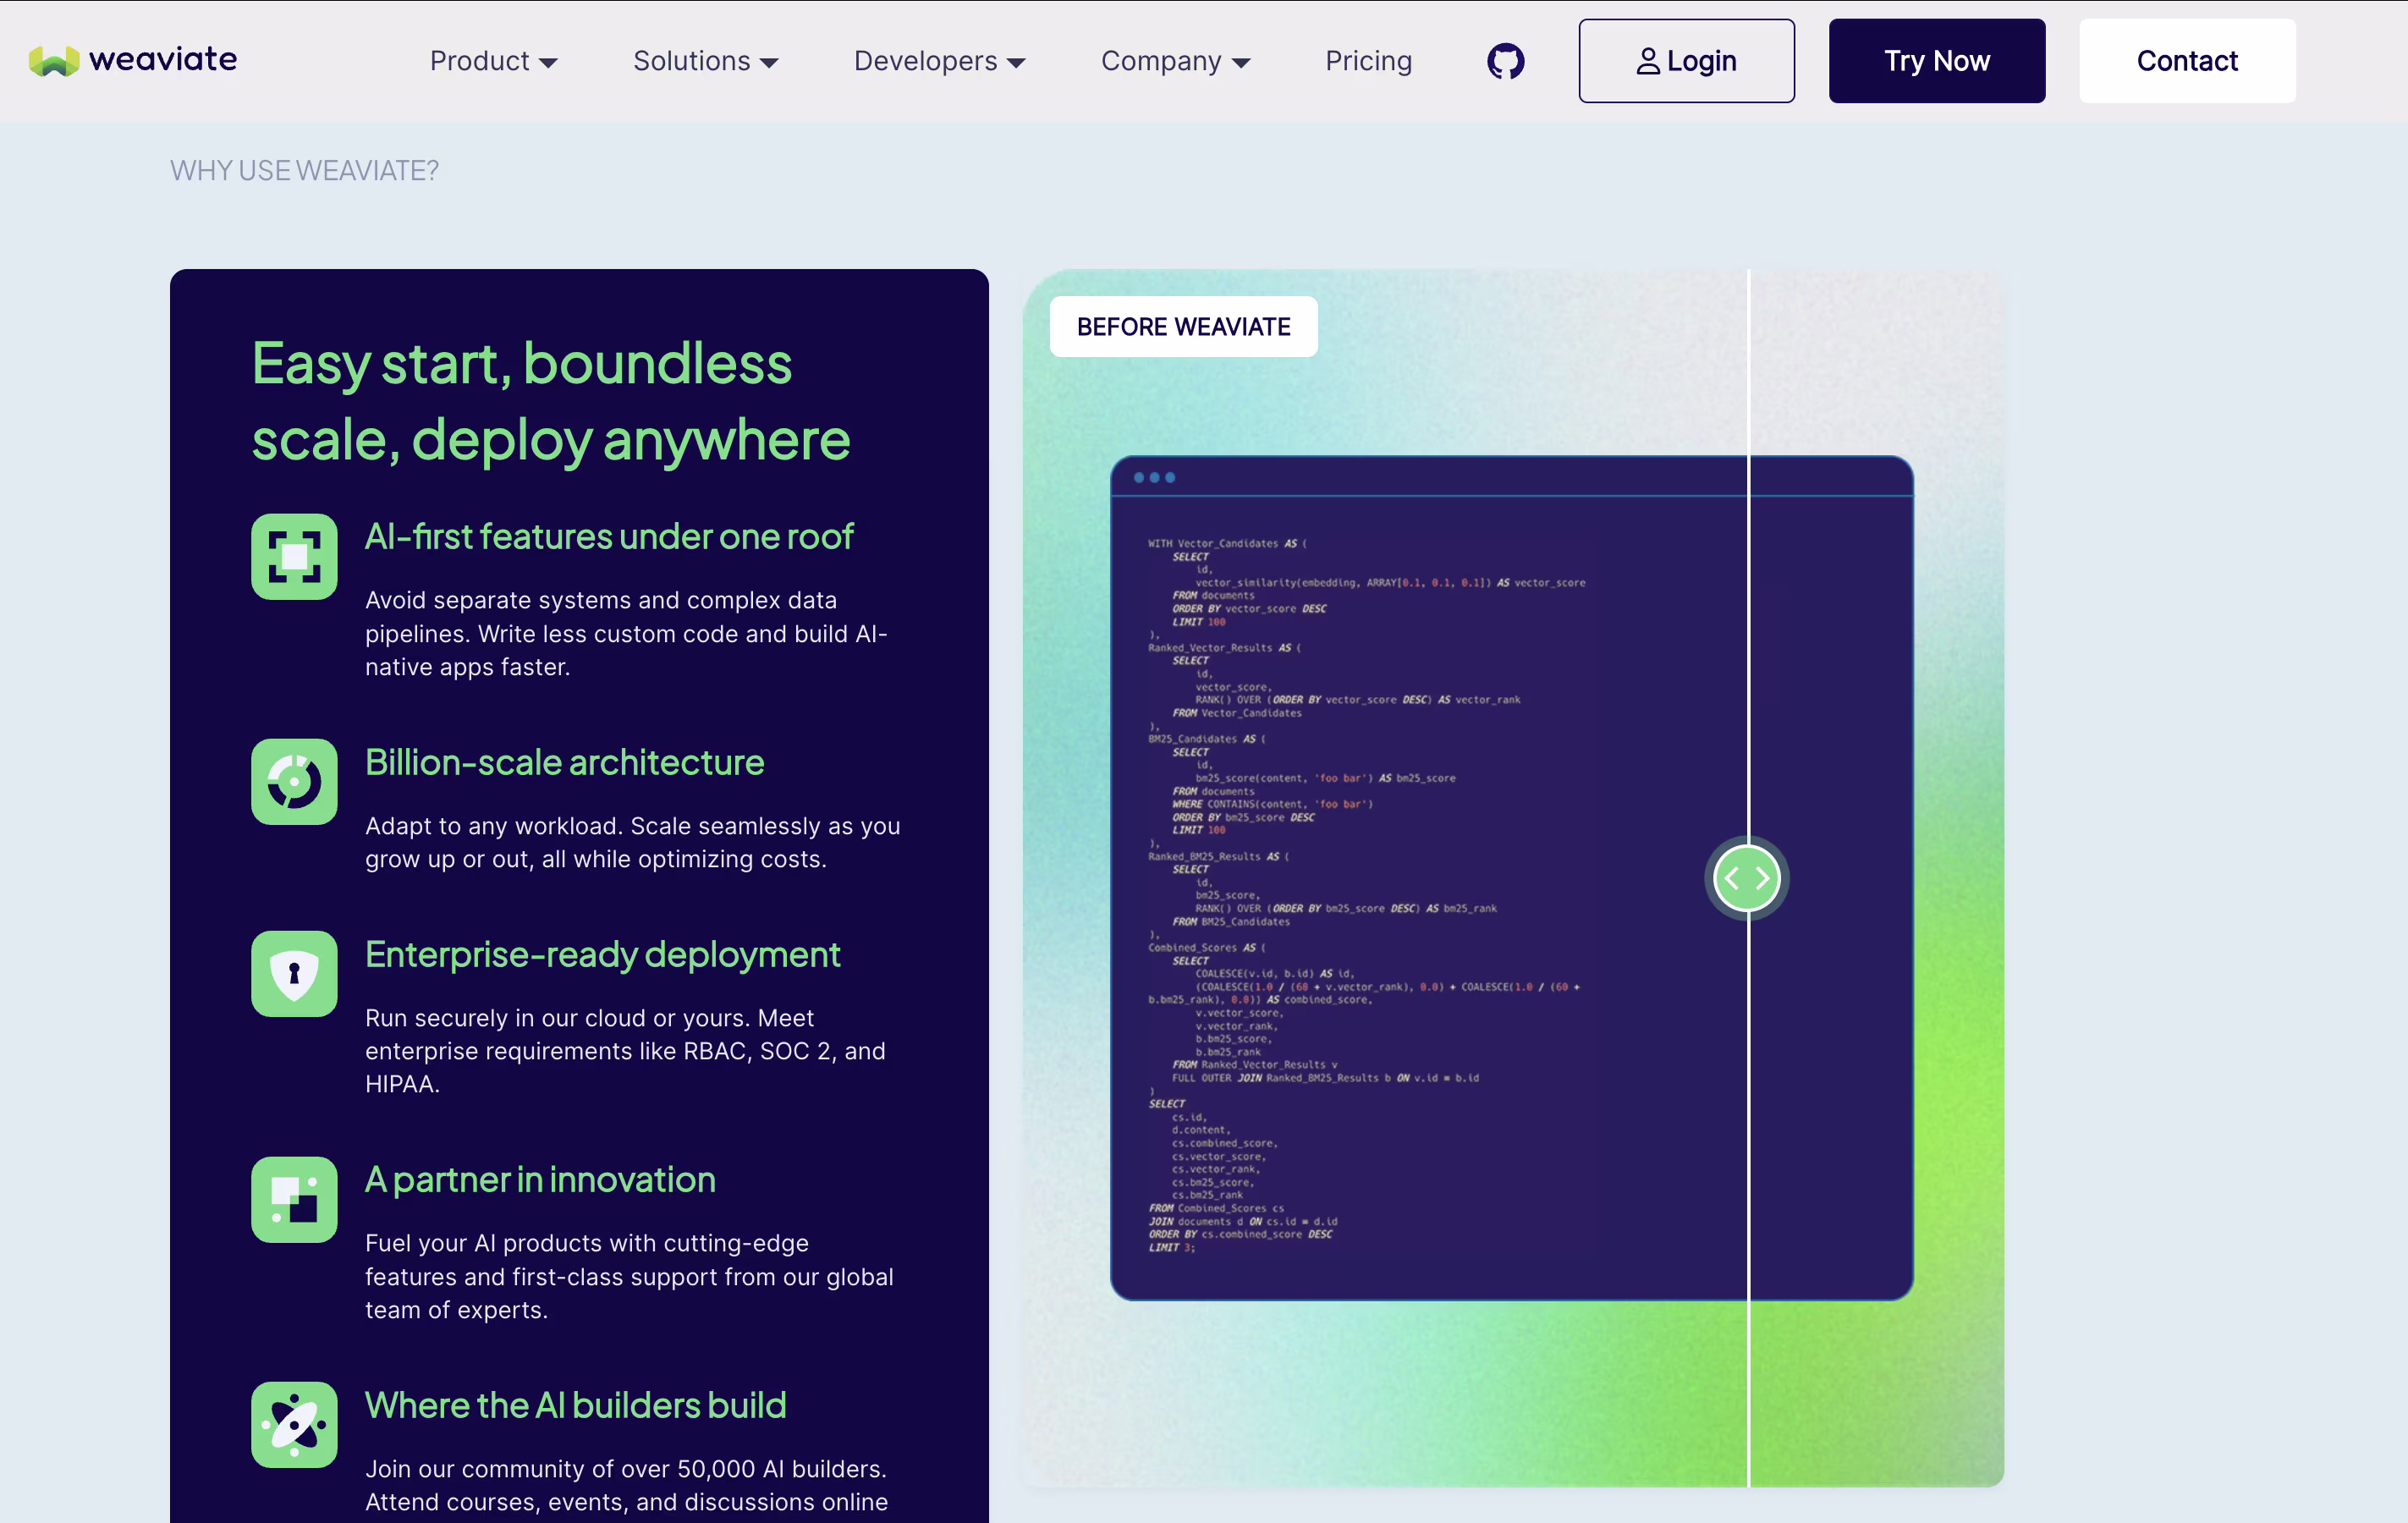Click the AI-first features under one roof heading
This screenshot has width=2408, height=1523.
tap(609, 537)
